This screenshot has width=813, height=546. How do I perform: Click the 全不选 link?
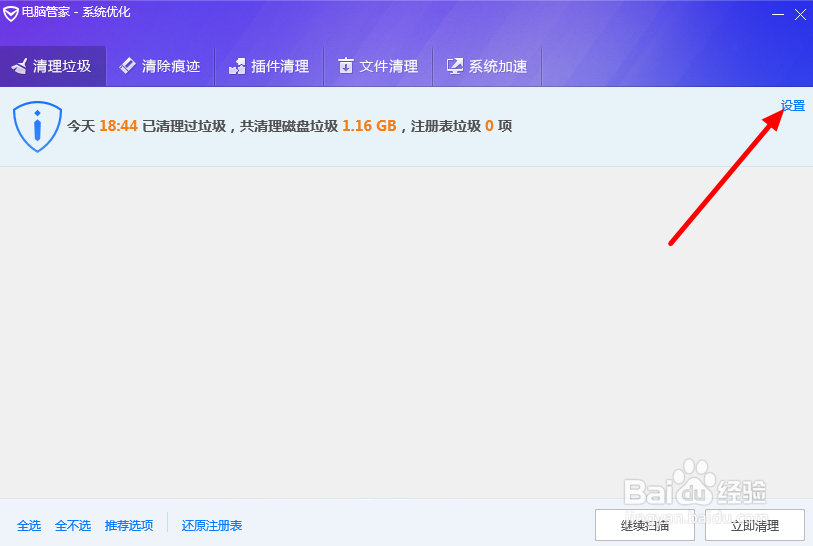pyautogui.click(x=73, y=526)
